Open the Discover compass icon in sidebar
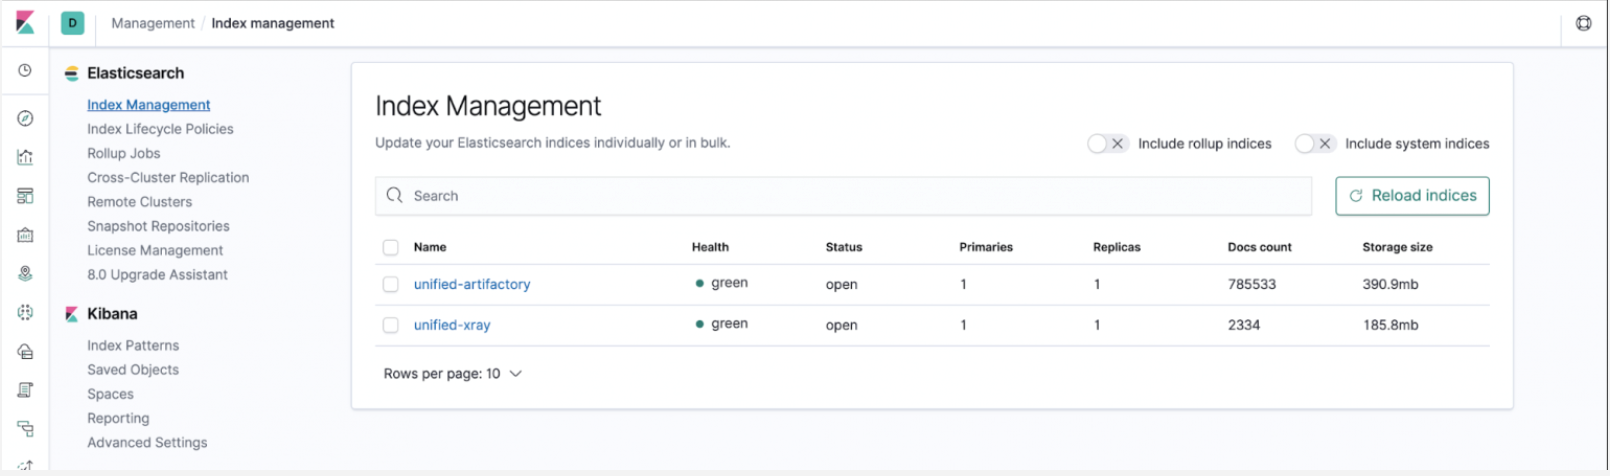 [26, 119]
